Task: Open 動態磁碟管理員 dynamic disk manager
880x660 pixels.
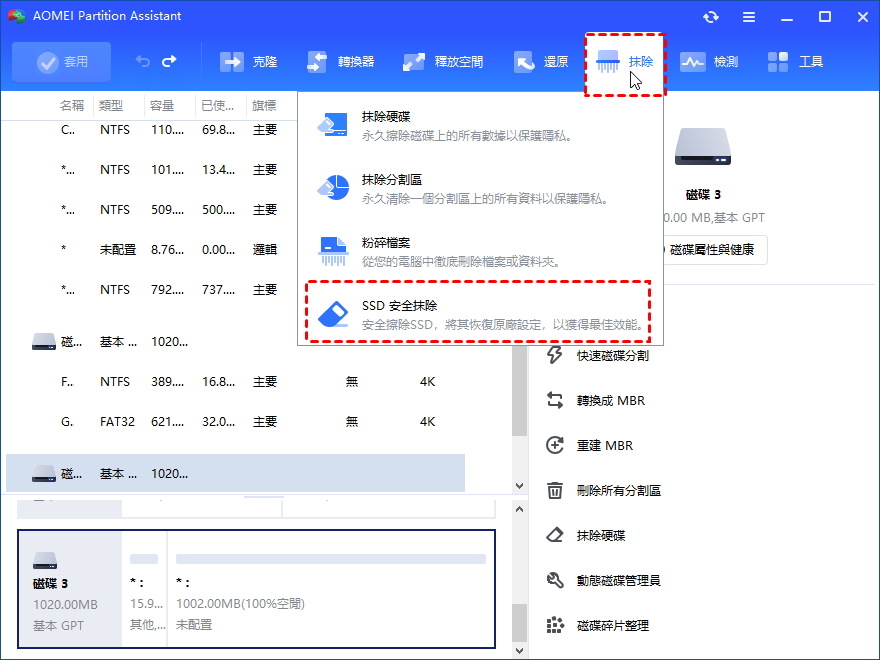Action: [x=604, y=580]
